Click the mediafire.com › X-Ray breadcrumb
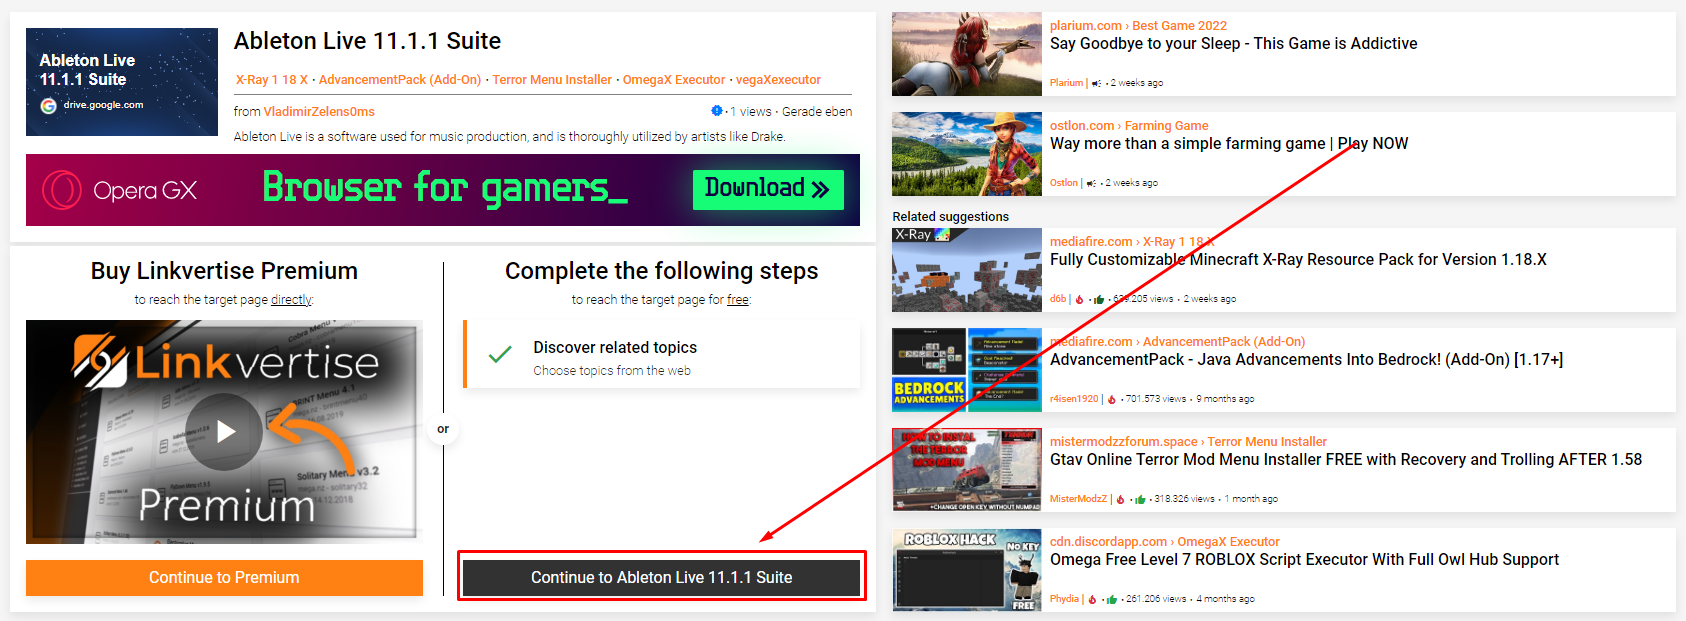1686x621 pixels. (1132, 242)
